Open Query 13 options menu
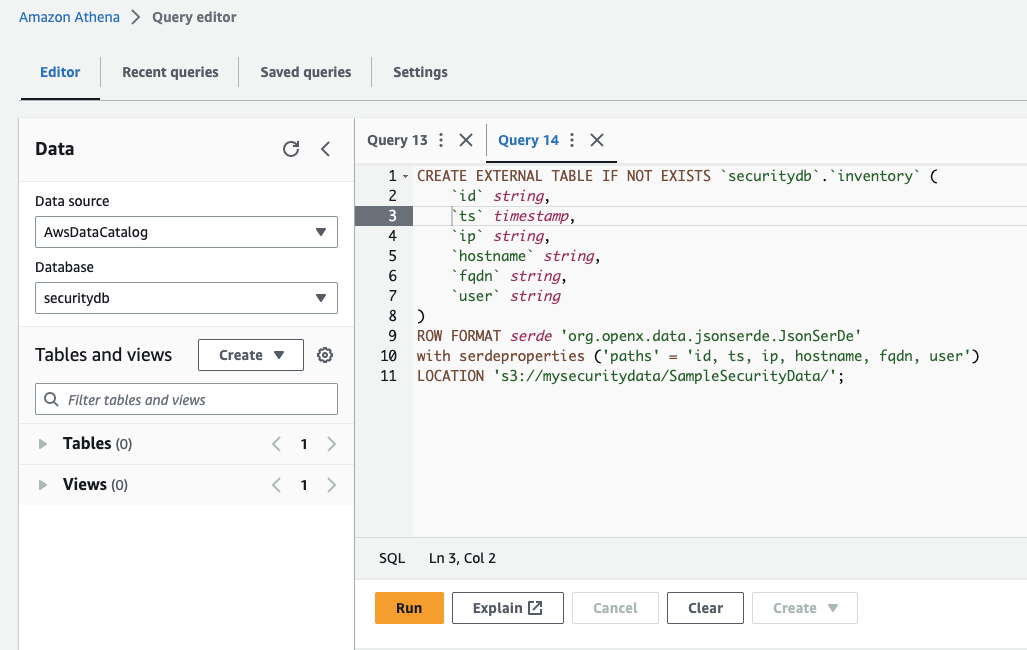This screenshot has width=1027, height=650. click(441, 140)
